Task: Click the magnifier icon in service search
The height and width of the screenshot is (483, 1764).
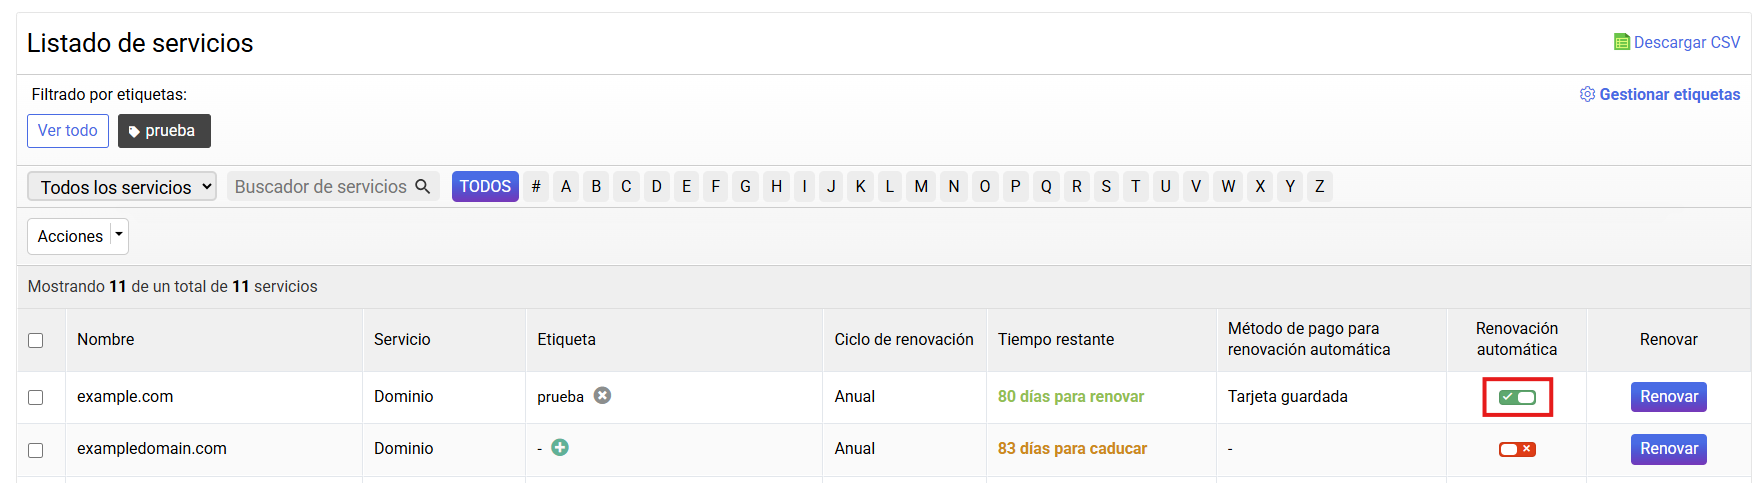Action: 423,186
